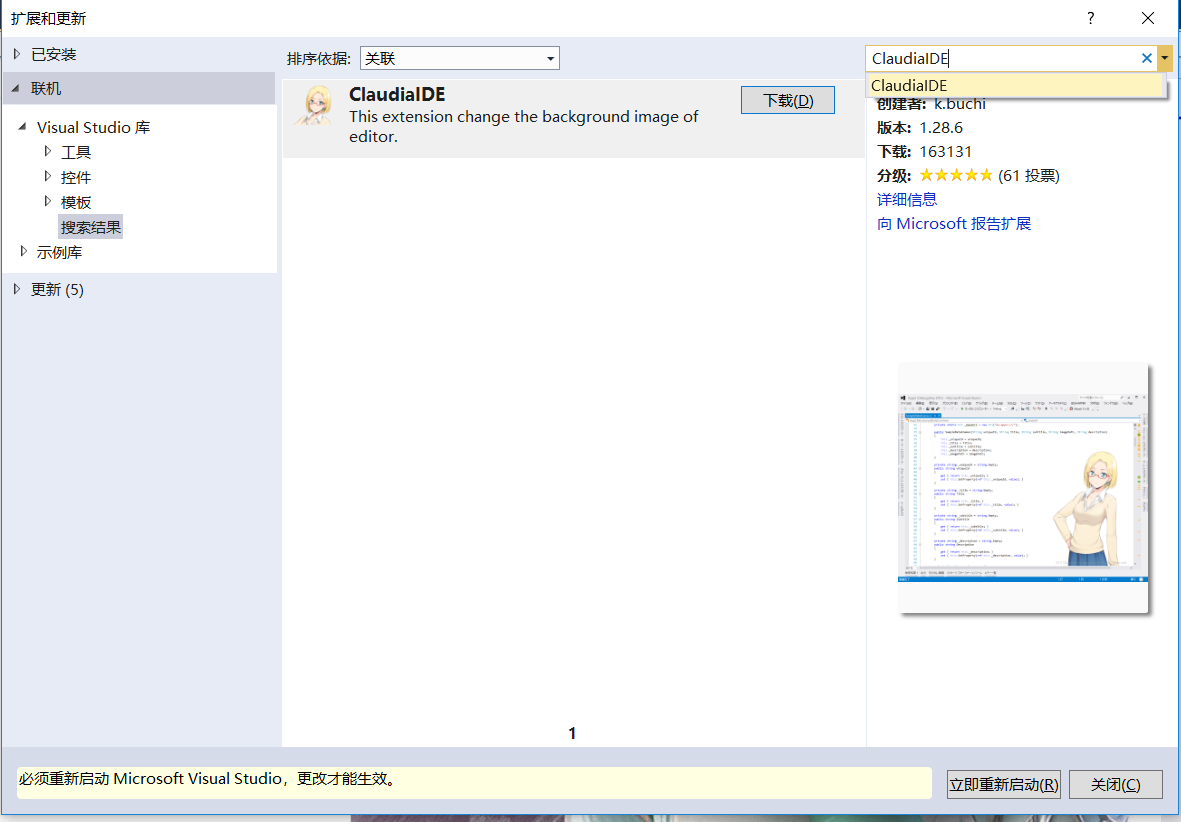This screenshot has width=1181, height=822.
Task: Select the 工具 tree item label
Action: tap(75, 152)
